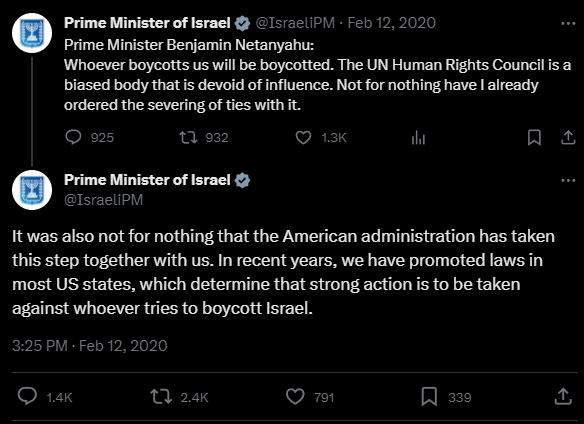Open more options on the first tweet
The height and width of the screenshot is (424, 584).
tap(568, 23)
